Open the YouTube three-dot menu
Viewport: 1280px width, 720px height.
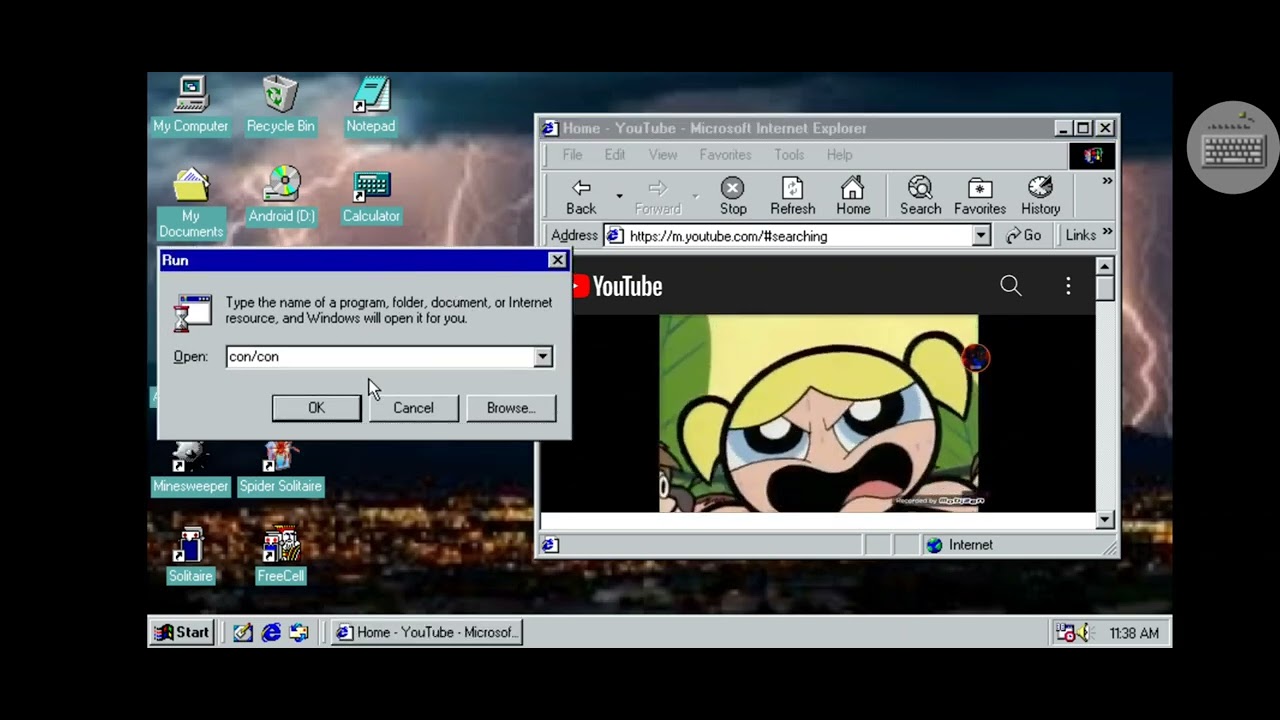(x=1068, y=286)
